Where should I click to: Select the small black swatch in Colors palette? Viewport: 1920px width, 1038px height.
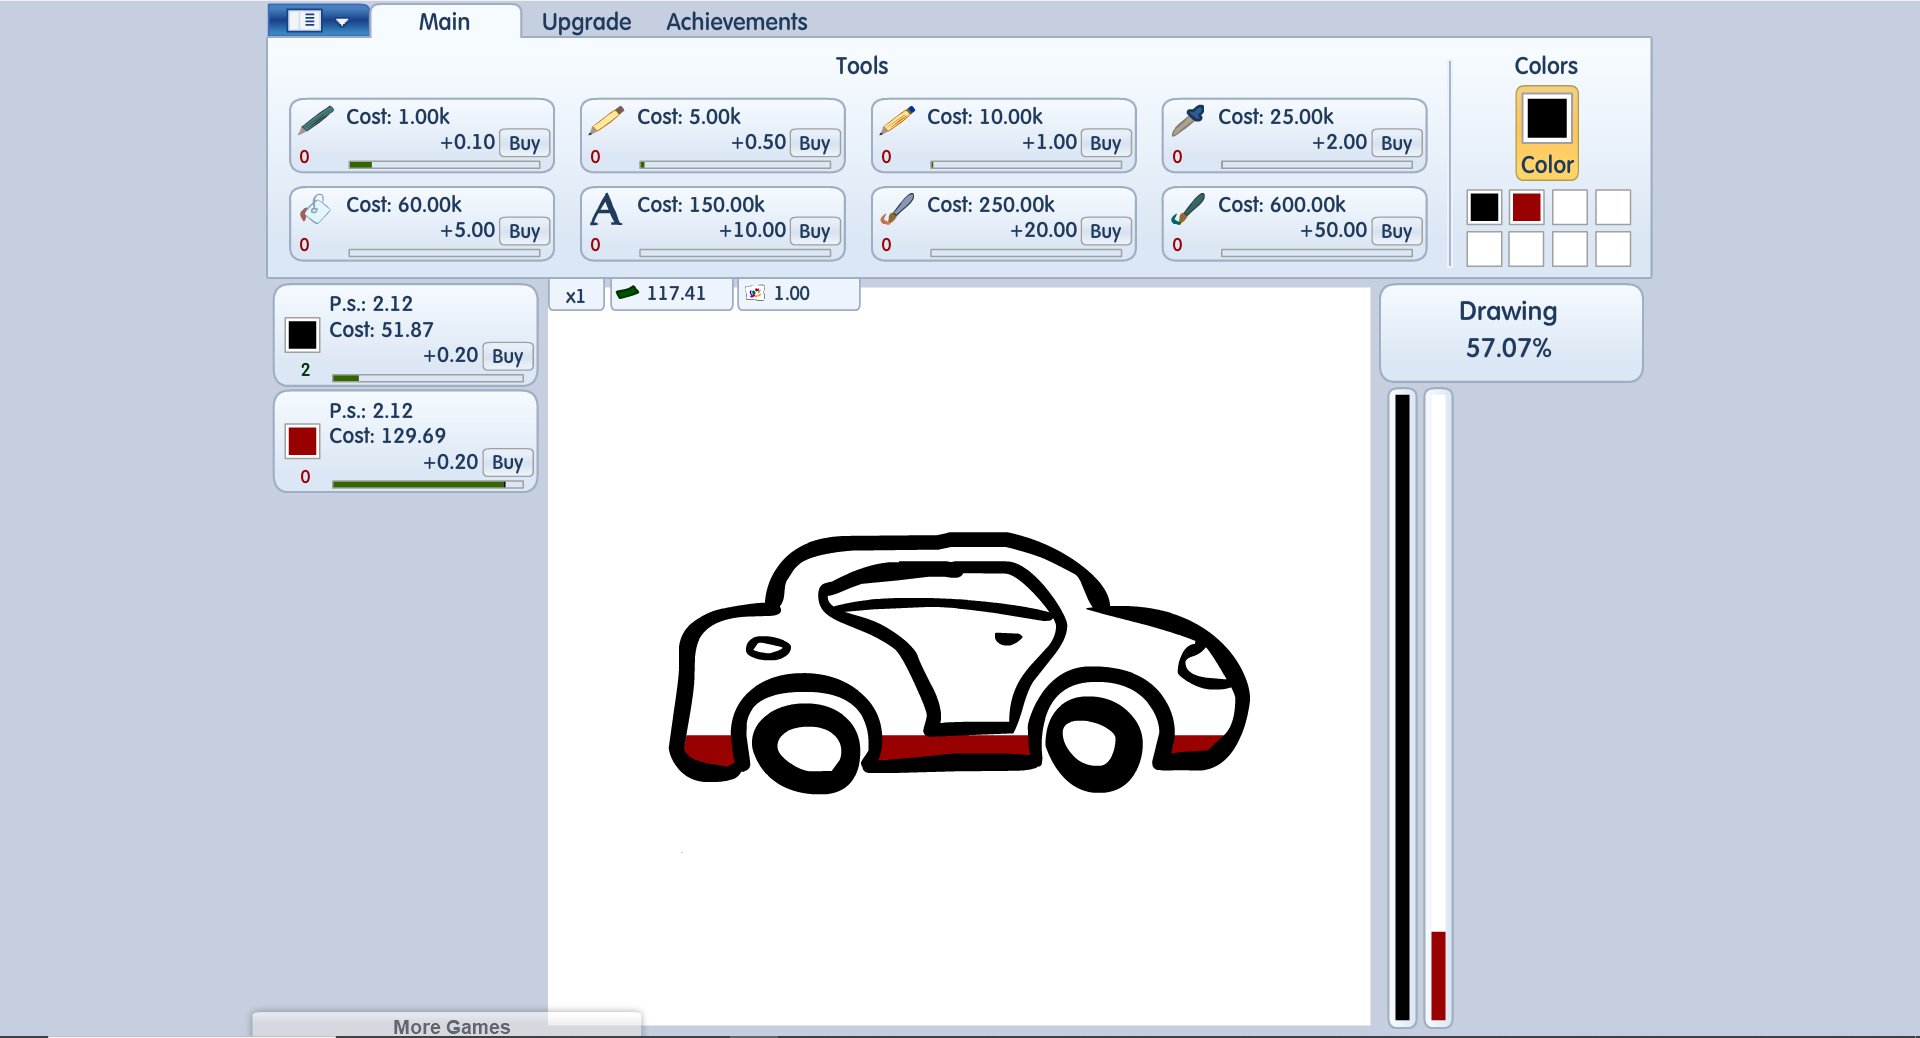pos(1484,208)
